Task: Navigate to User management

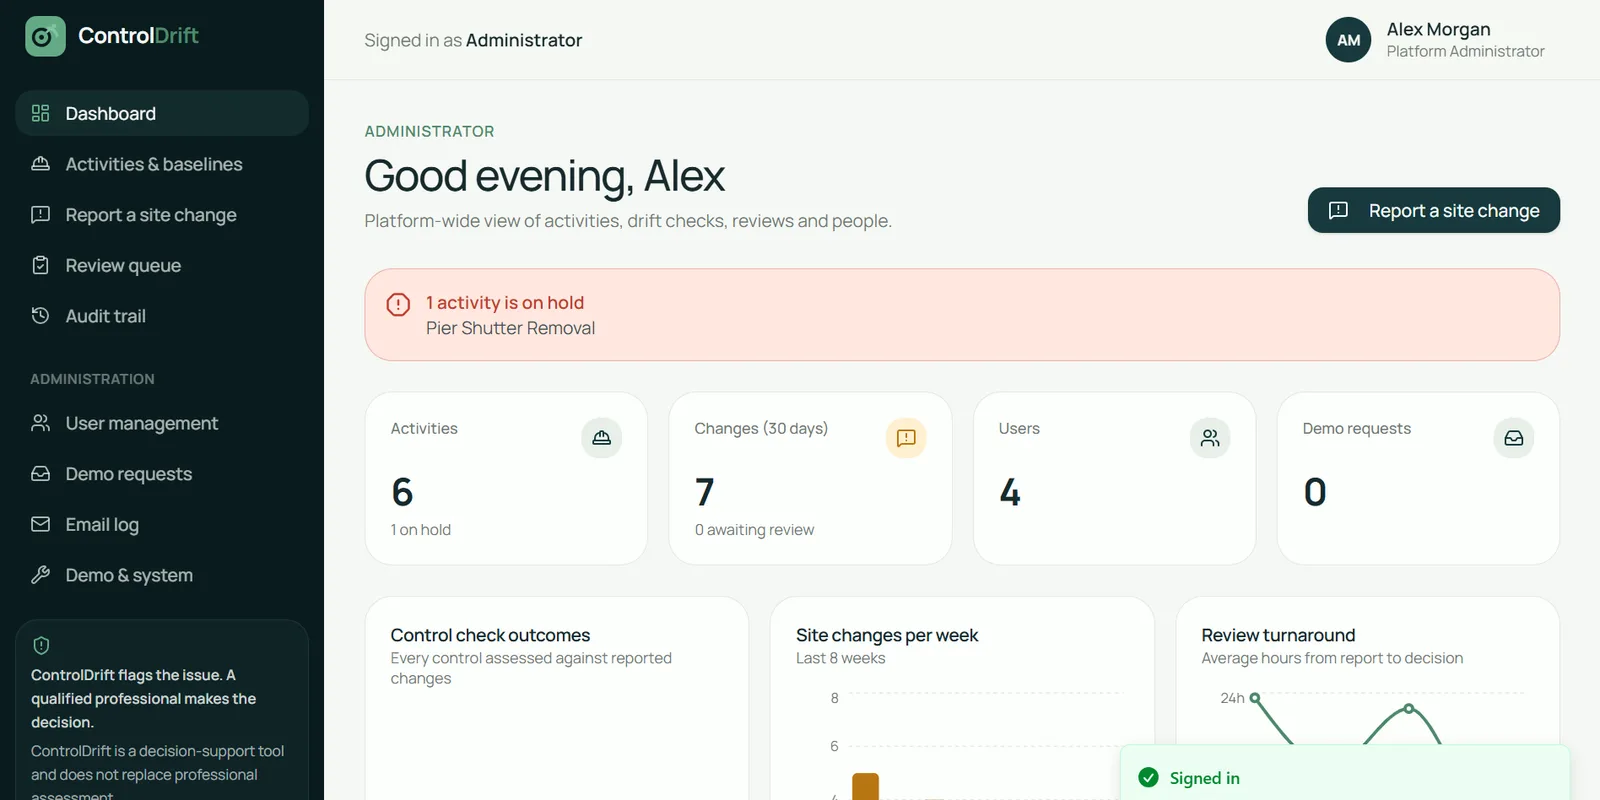Action: click(162, 423)
